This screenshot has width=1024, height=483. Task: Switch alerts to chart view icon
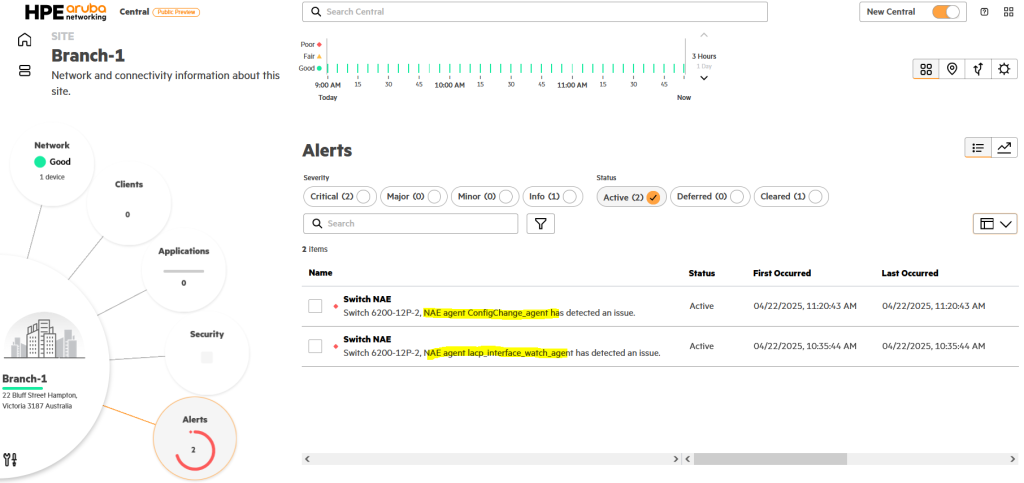pyautogui.click(x=1004, y=148)
